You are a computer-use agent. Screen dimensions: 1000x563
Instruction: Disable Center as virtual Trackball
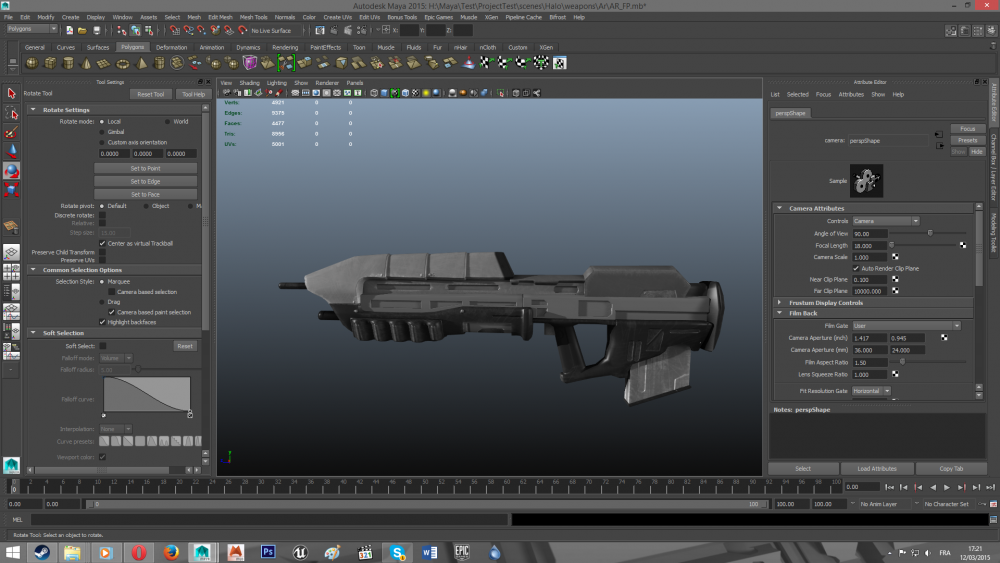pyautogui.click(x=102, y=243)
